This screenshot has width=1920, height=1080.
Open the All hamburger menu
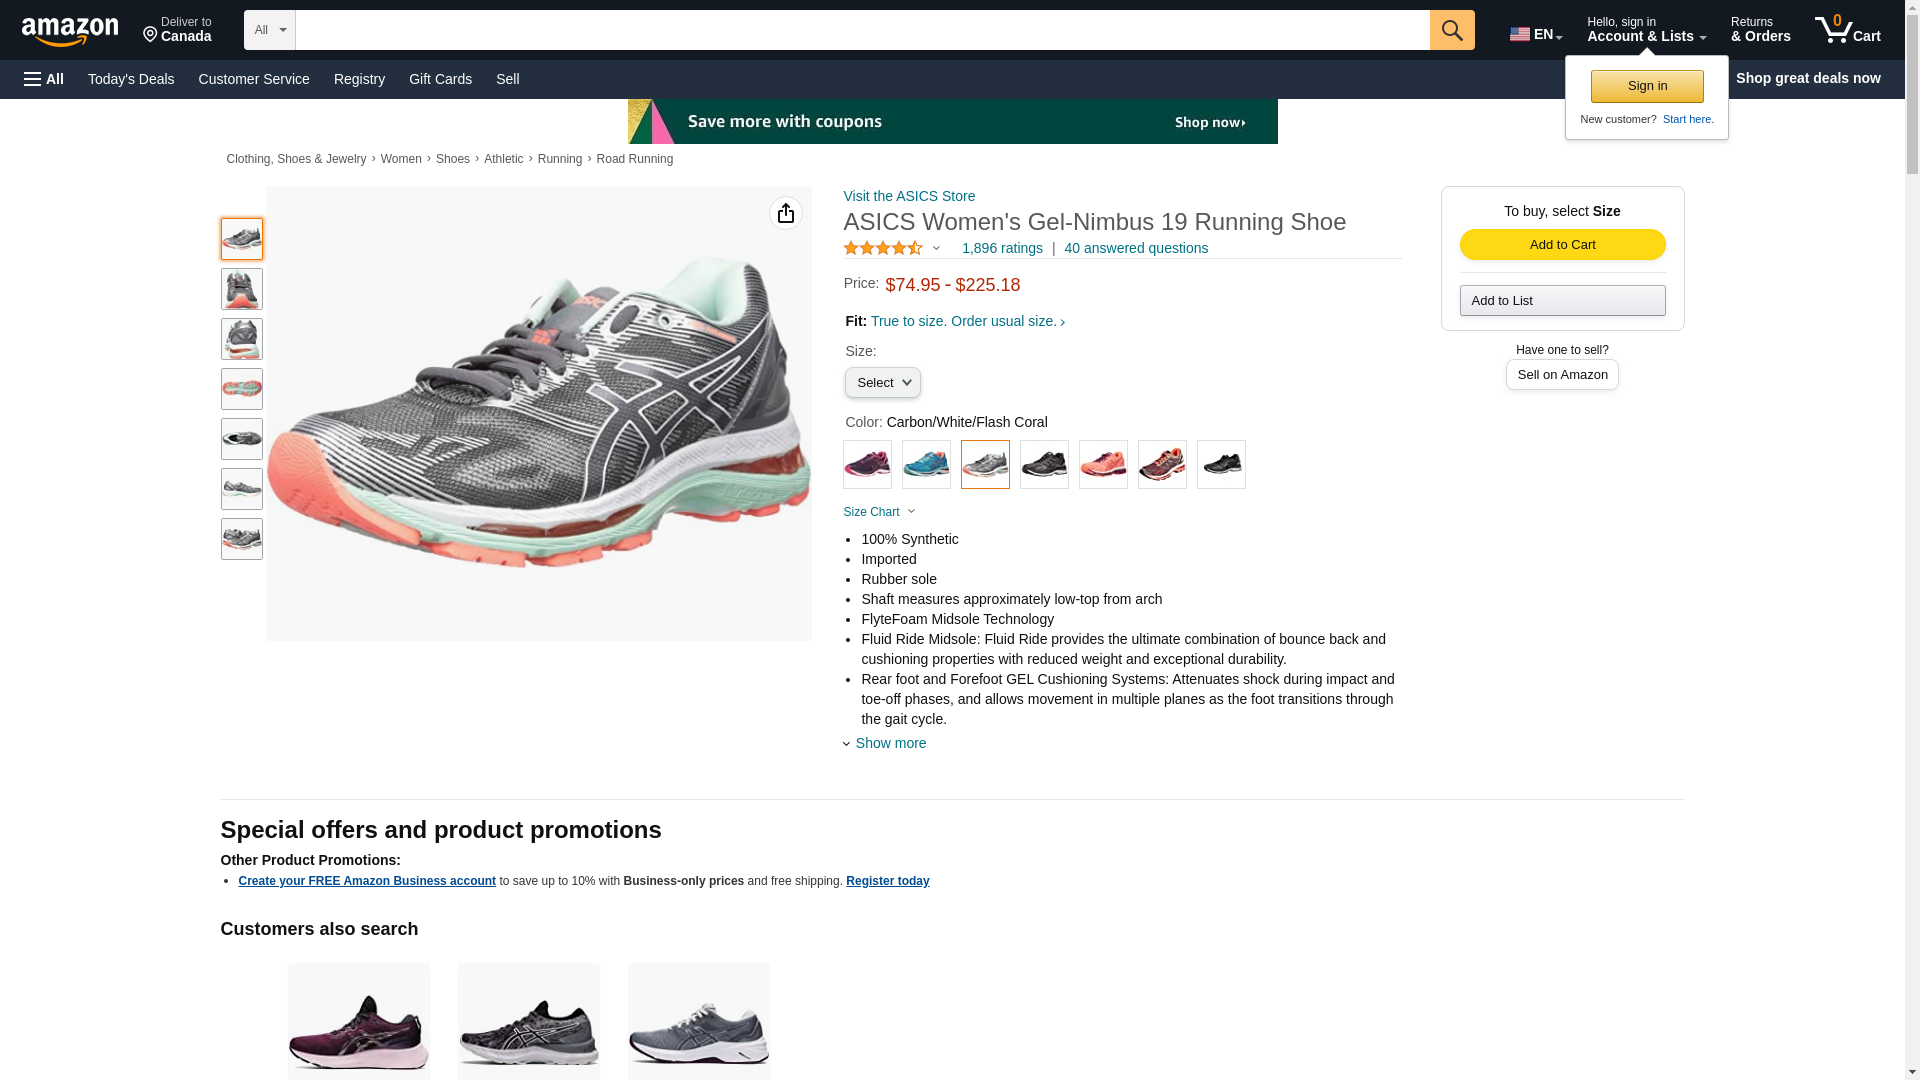44,79
